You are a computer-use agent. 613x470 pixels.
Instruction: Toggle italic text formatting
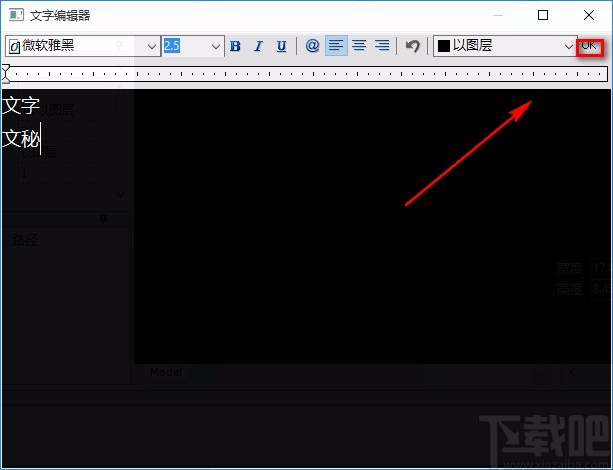click(258, 46)
